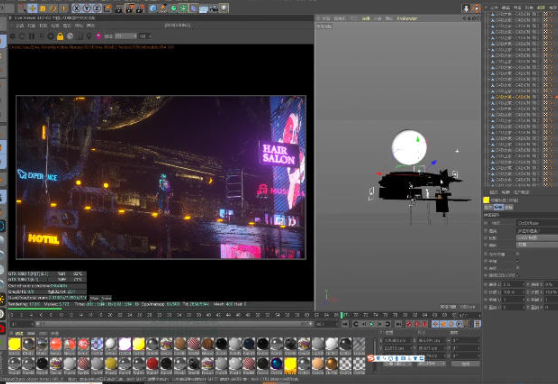Add a Light object
This screenshot has width=558, height=384.
223,8
